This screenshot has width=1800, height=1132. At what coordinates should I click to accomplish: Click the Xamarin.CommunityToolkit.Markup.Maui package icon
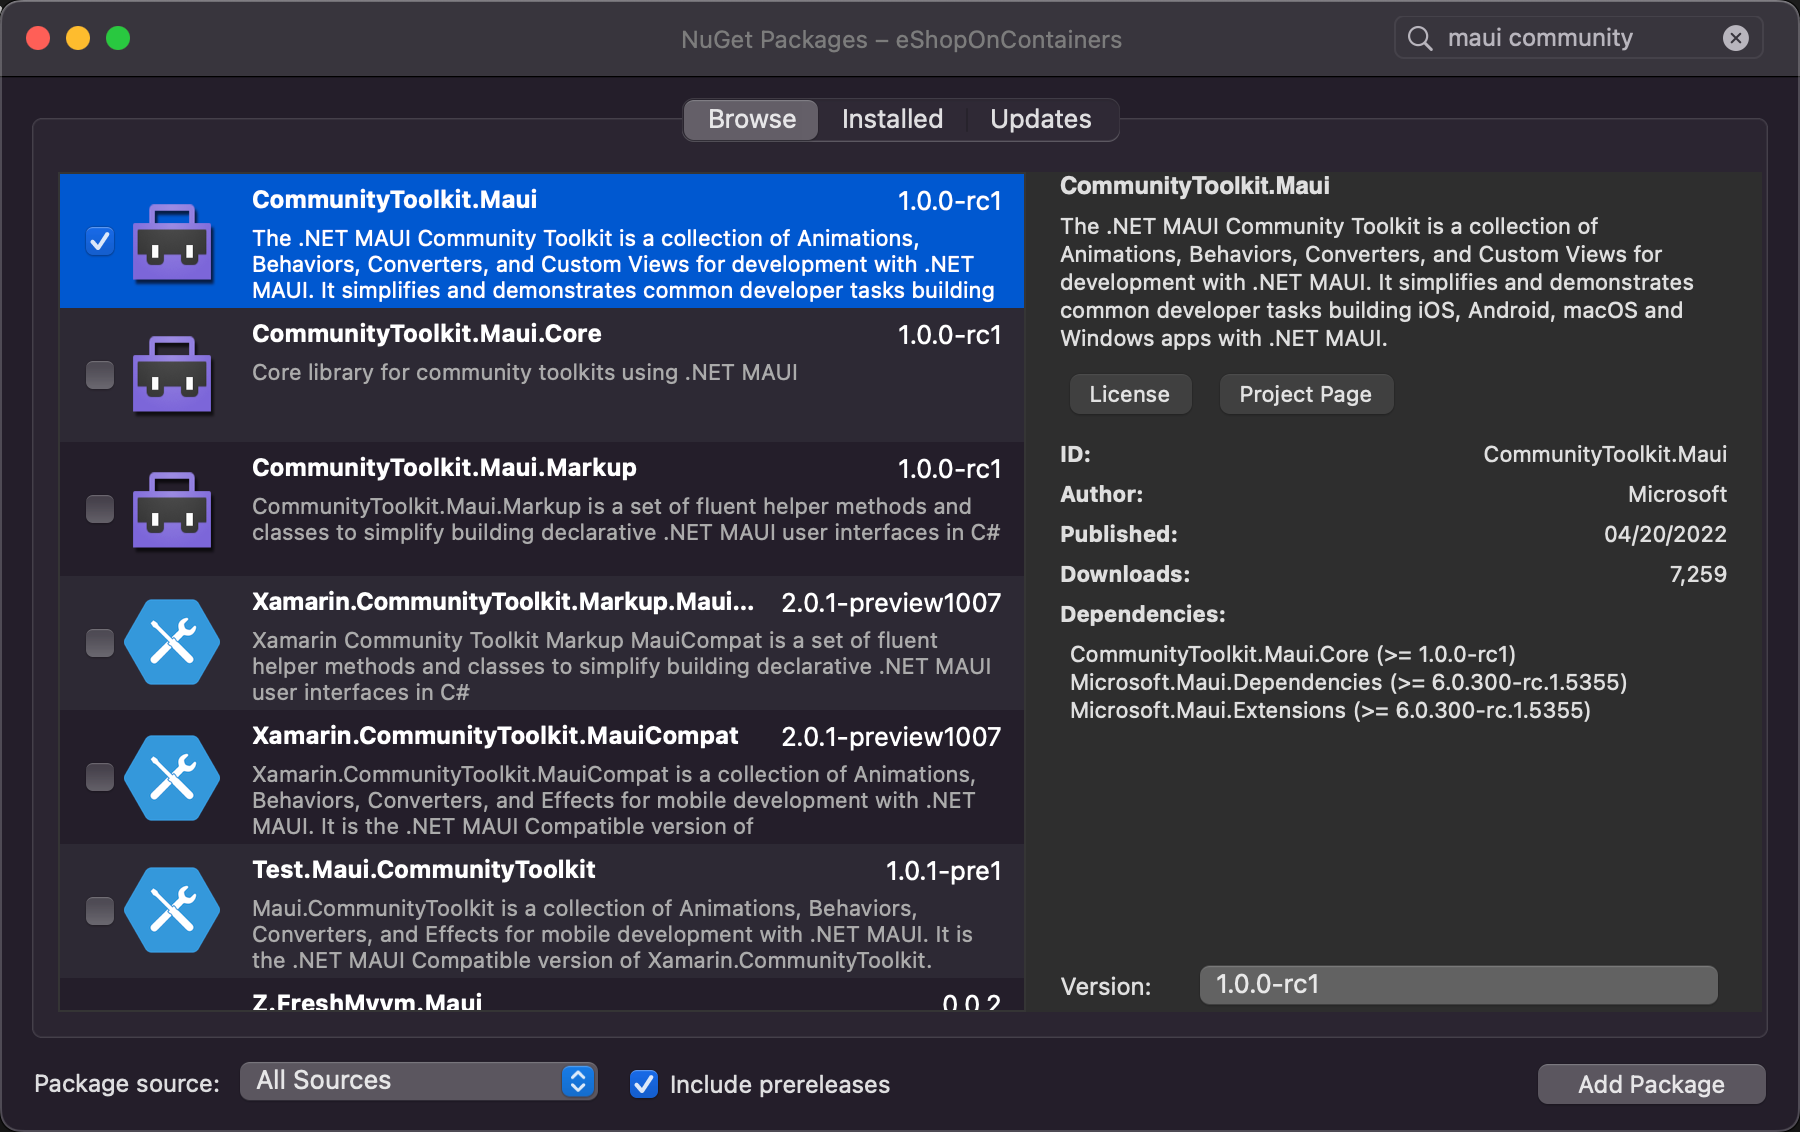172,642
